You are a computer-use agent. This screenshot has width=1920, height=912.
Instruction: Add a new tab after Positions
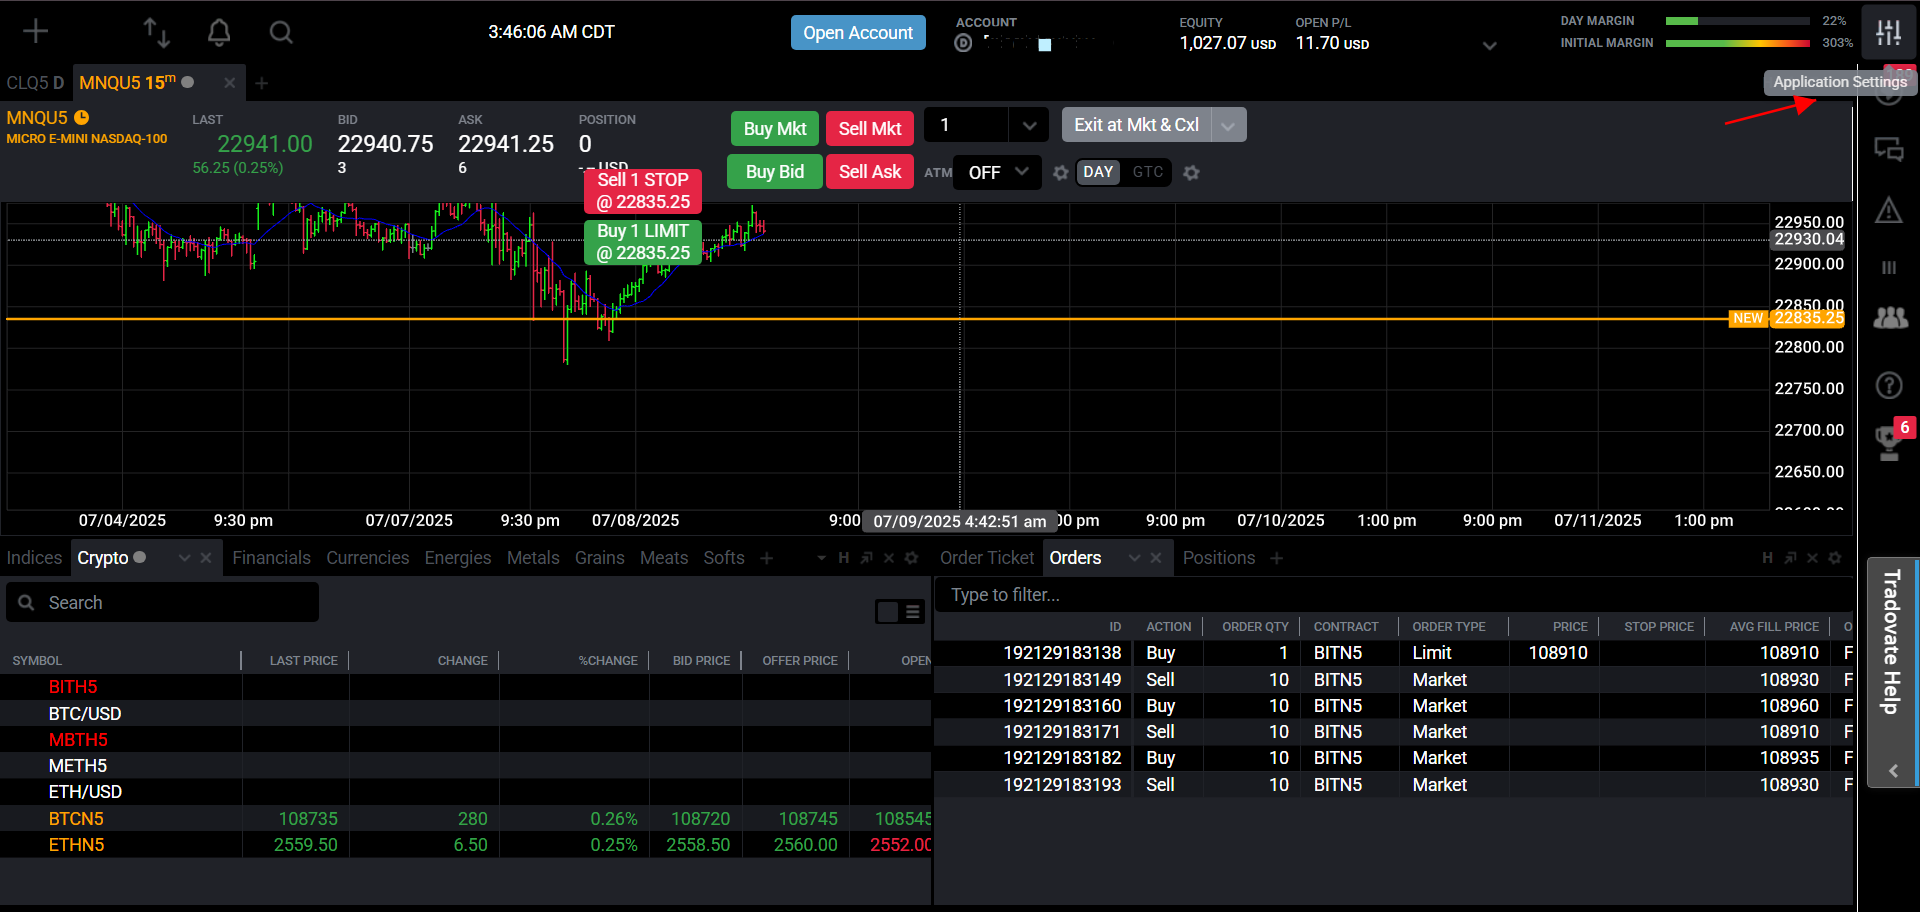point(1276,558)
